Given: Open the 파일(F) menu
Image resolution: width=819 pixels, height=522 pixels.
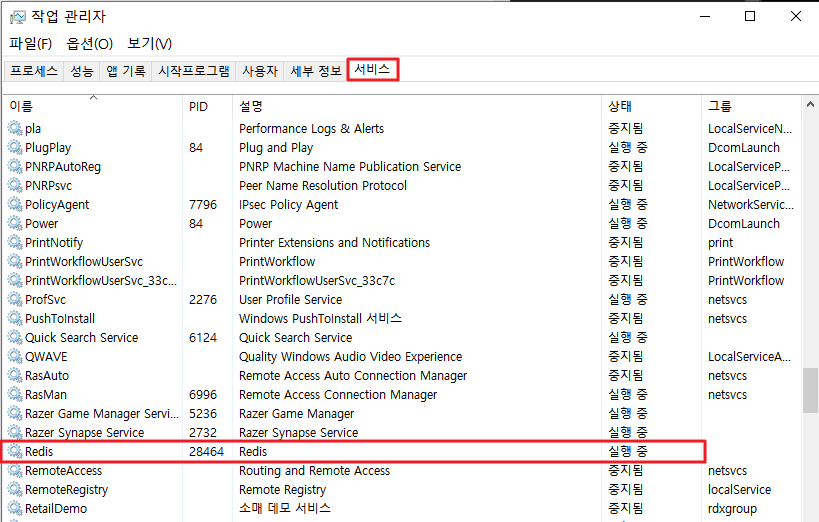Looking at the screenshot, I should 30,43.
